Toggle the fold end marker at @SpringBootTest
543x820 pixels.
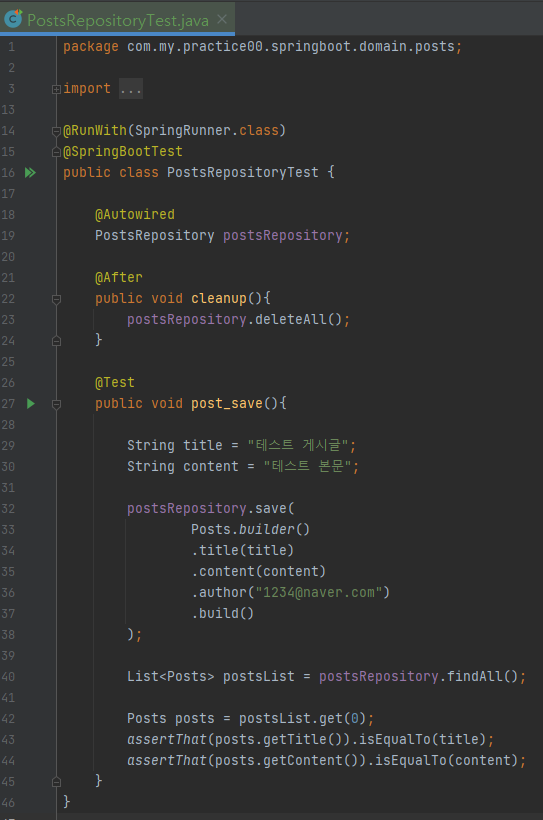click(56, 152)
